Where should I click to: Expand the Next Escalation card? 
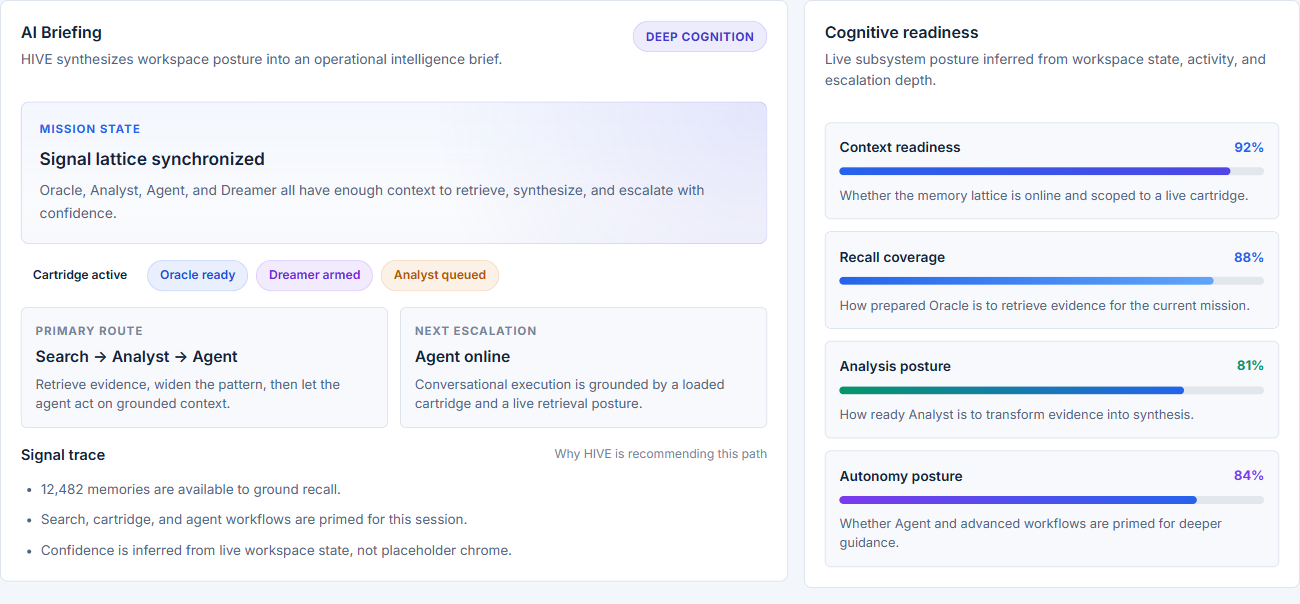(x=583, y=367)
